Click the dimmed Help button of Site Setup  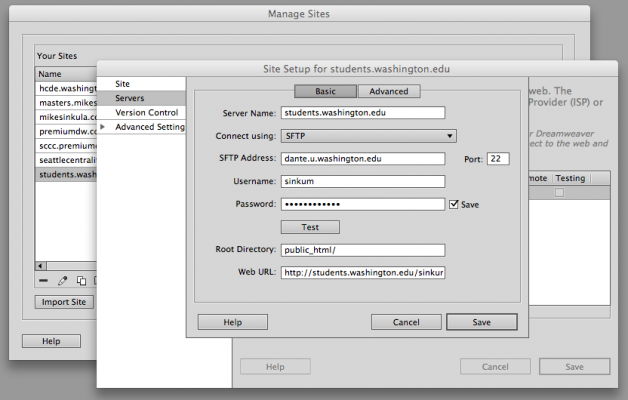pos(275,367)
